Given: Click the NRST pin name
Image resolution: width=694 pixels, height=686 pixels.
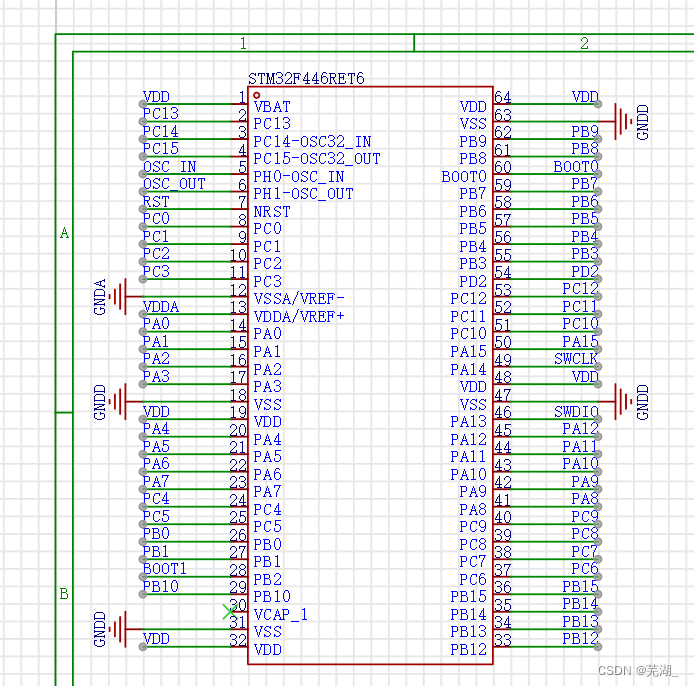Looking at the screenshot, I should pyautogui.click(x=272, y=212).
